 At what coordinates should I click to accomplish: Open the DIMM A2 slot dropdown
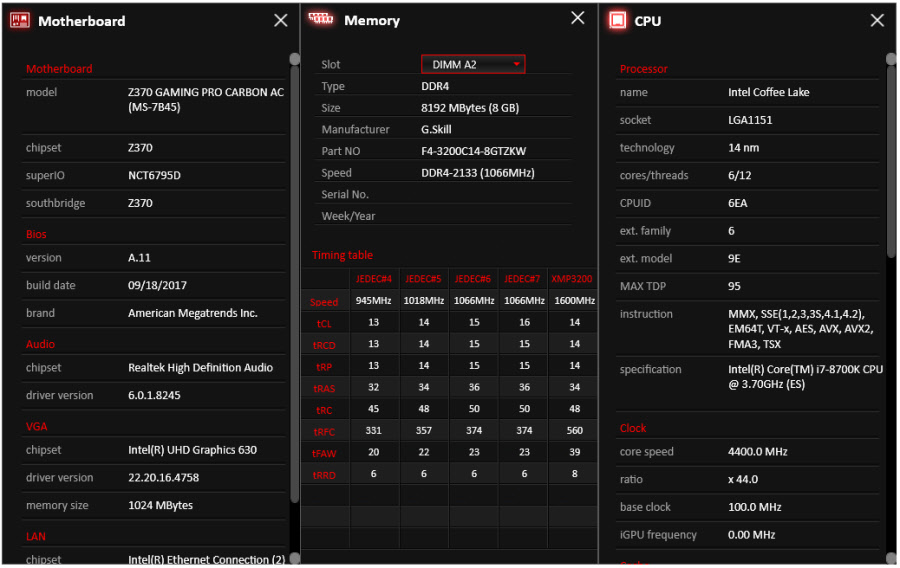pos(472,64)
